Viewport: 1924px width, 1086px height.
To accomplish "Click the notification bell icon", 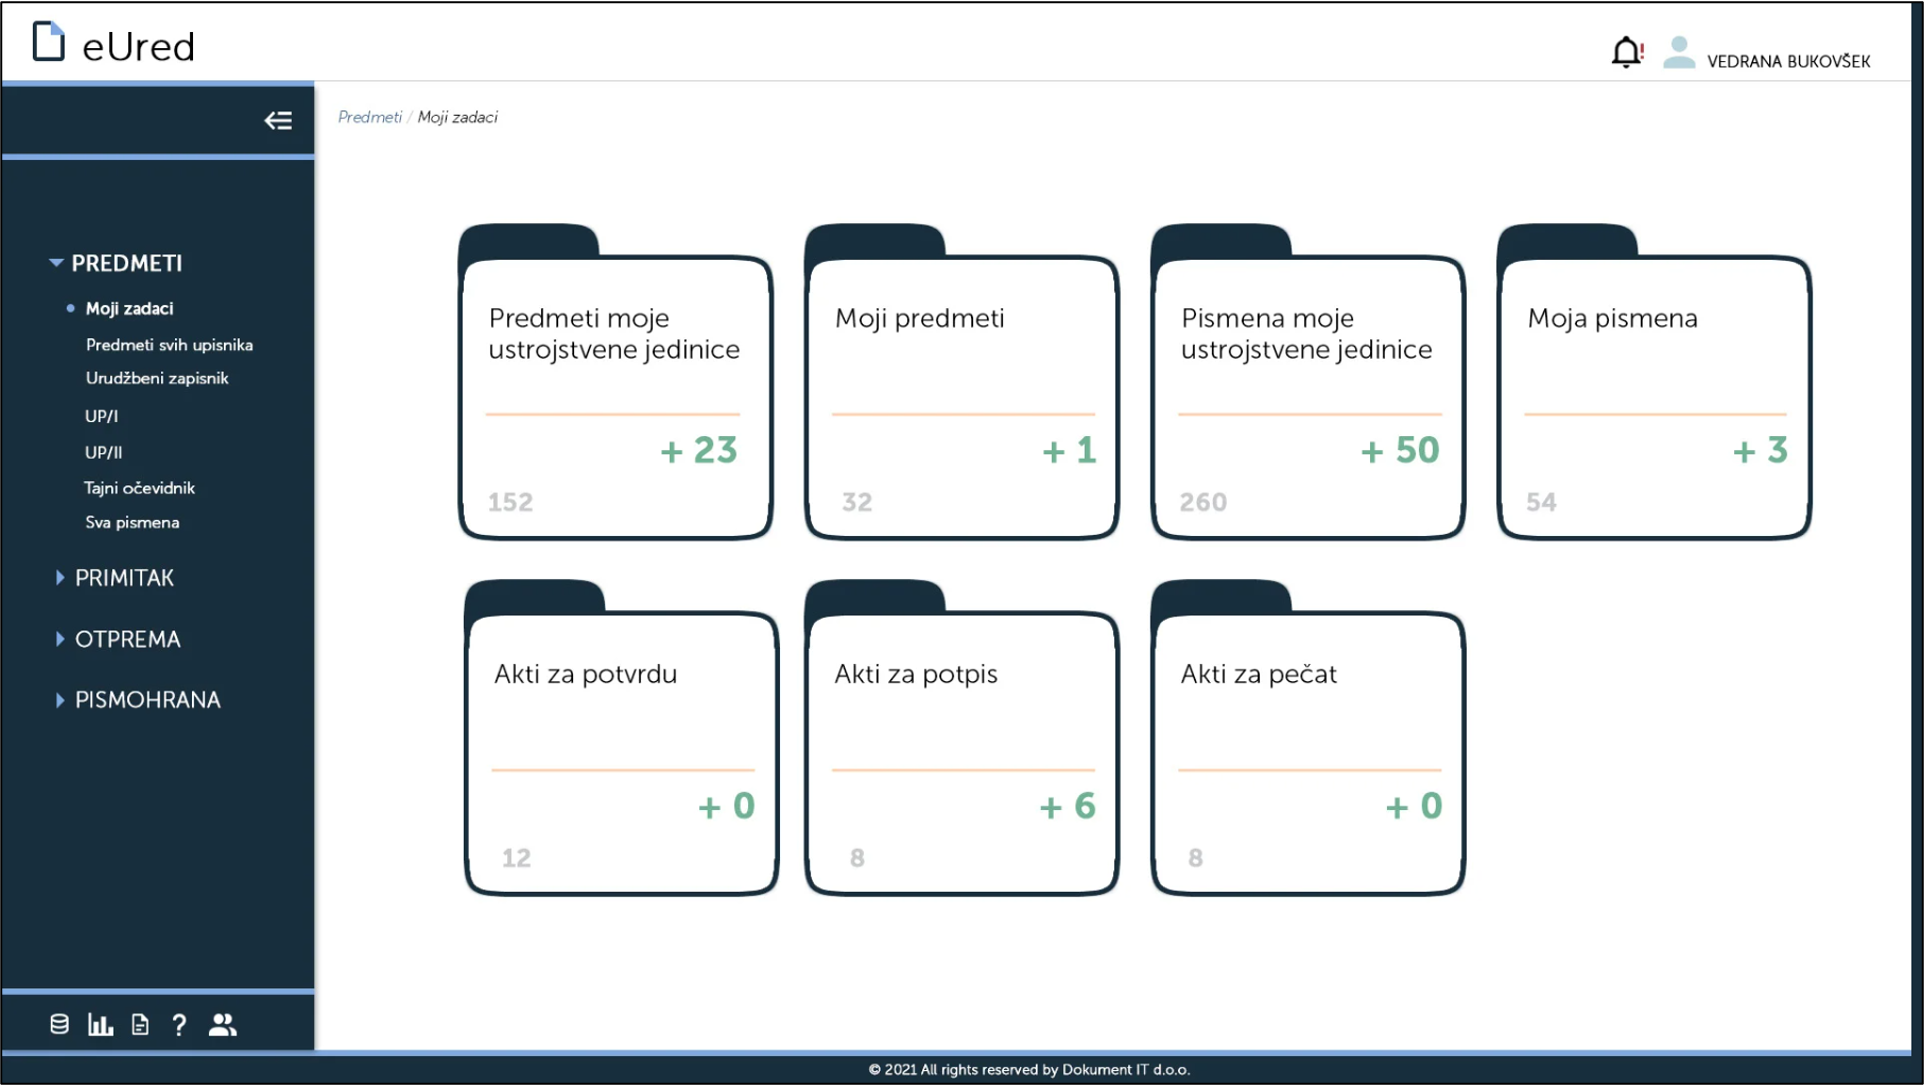I will tap(1626, 52).
